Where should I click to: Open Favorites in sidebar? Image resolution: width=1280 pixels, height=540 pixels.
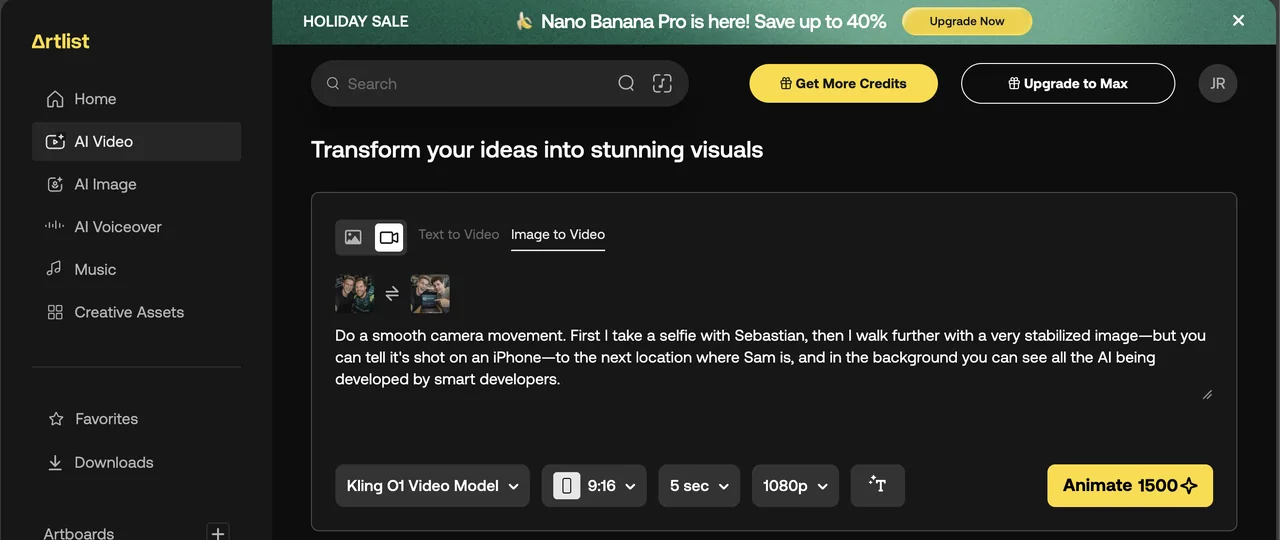click(136, 419)
